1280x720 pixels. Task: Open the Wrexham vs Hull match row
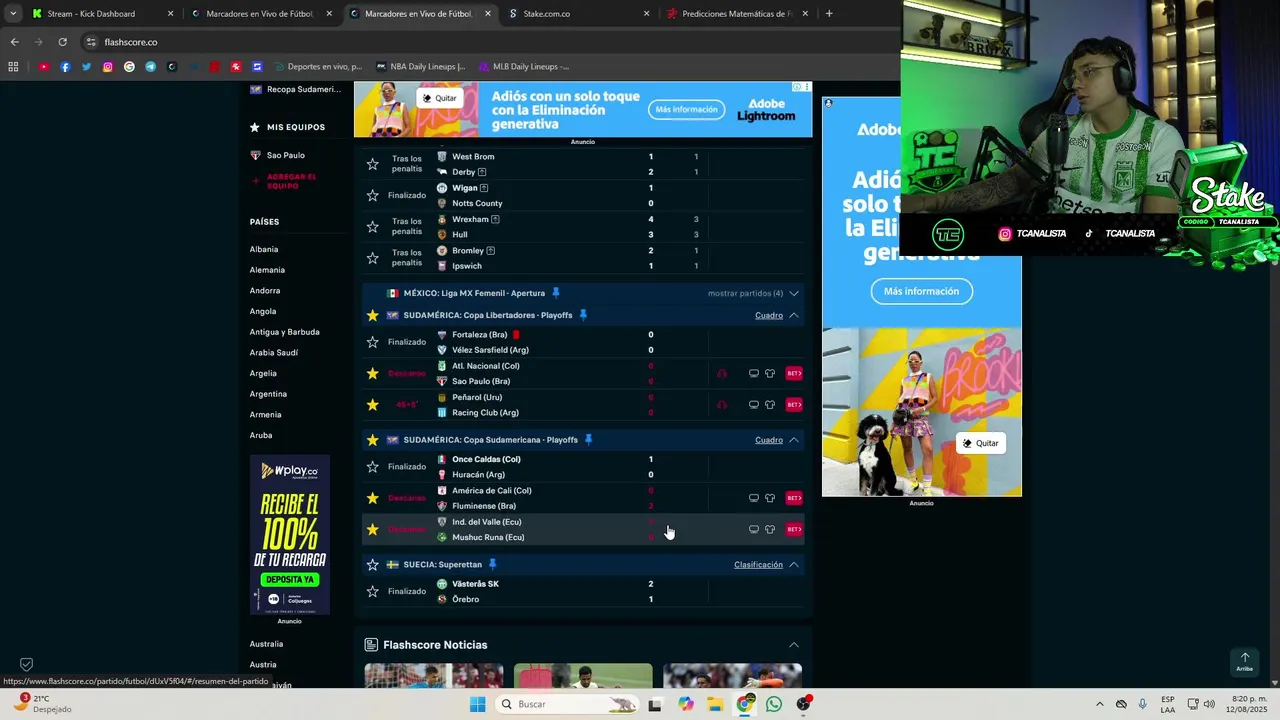[583, 227]
